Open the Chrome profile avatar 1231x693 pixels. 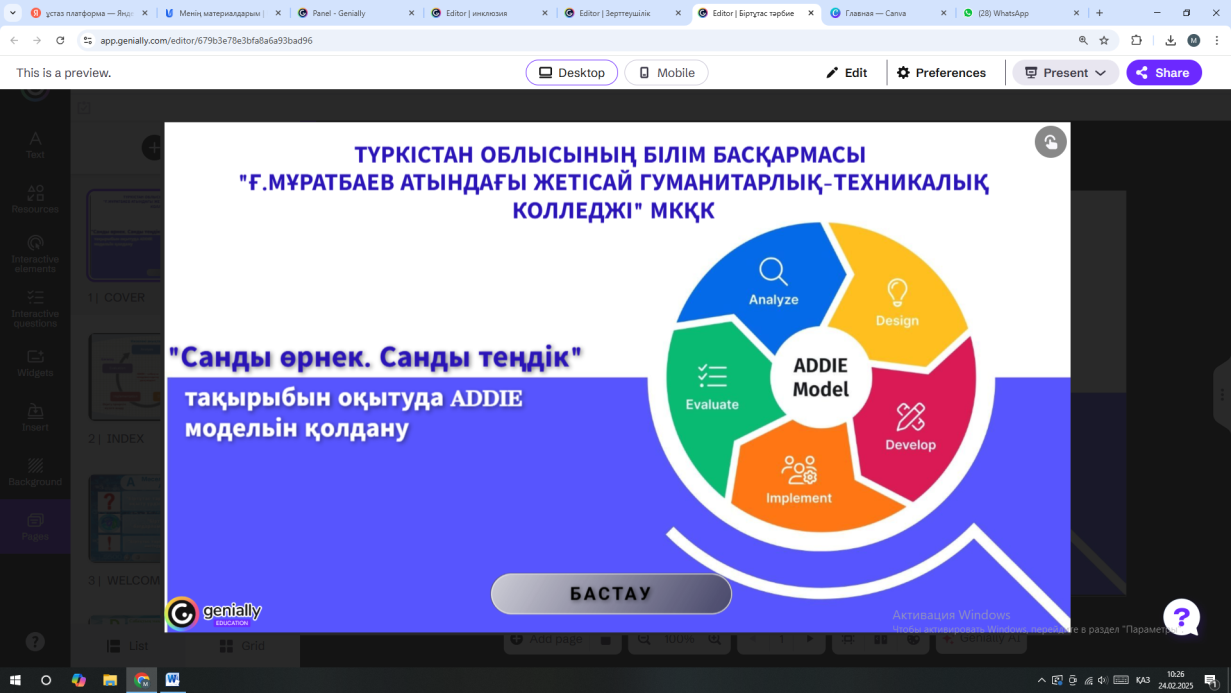coord(1193,40)
